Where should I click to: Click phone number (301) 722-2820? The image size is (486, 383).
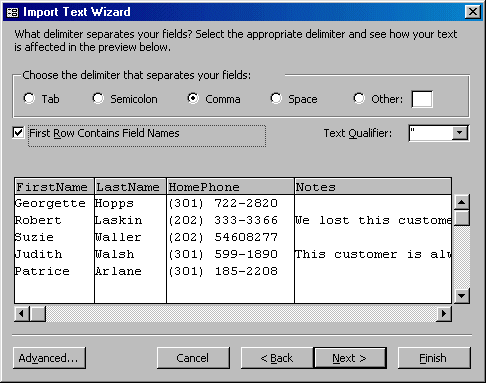[x=223, y=203]
